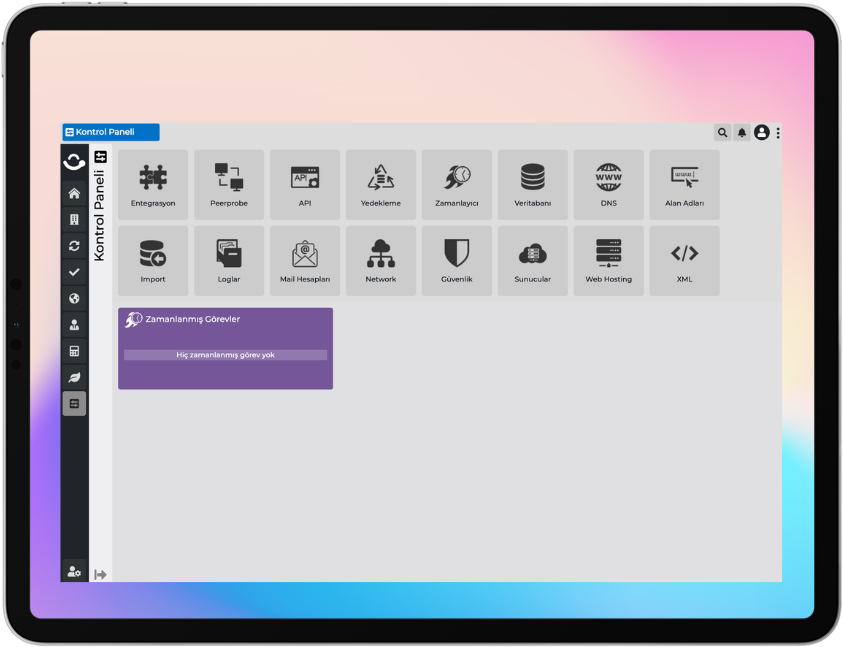
Task: Click the API tile icon
Action: pos(305,178)
